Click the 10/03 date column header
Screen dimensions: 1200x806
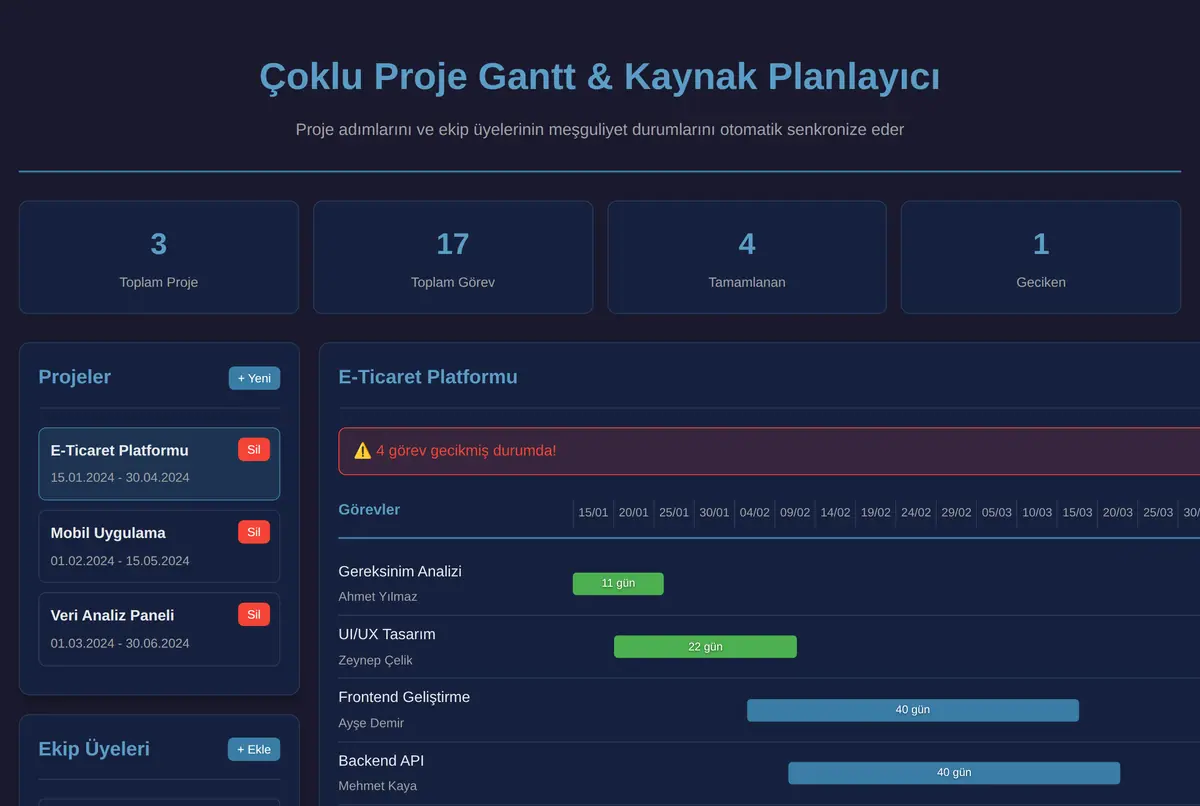pyautogui.click(x=1037, y=513)
